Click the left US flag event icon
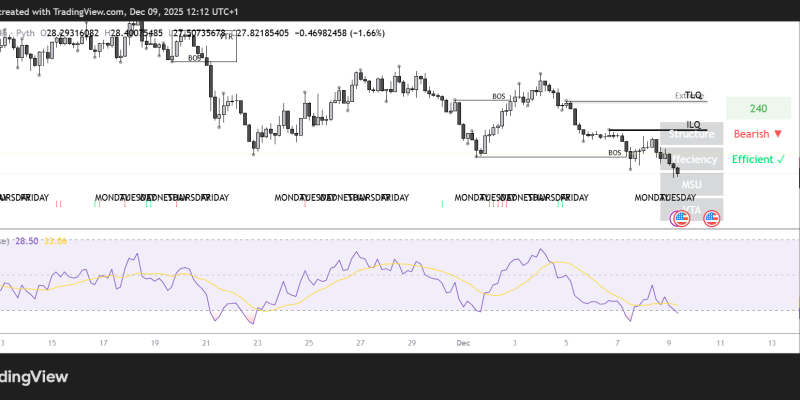Viewport: 800px width, 400px height. click(680, 217)
